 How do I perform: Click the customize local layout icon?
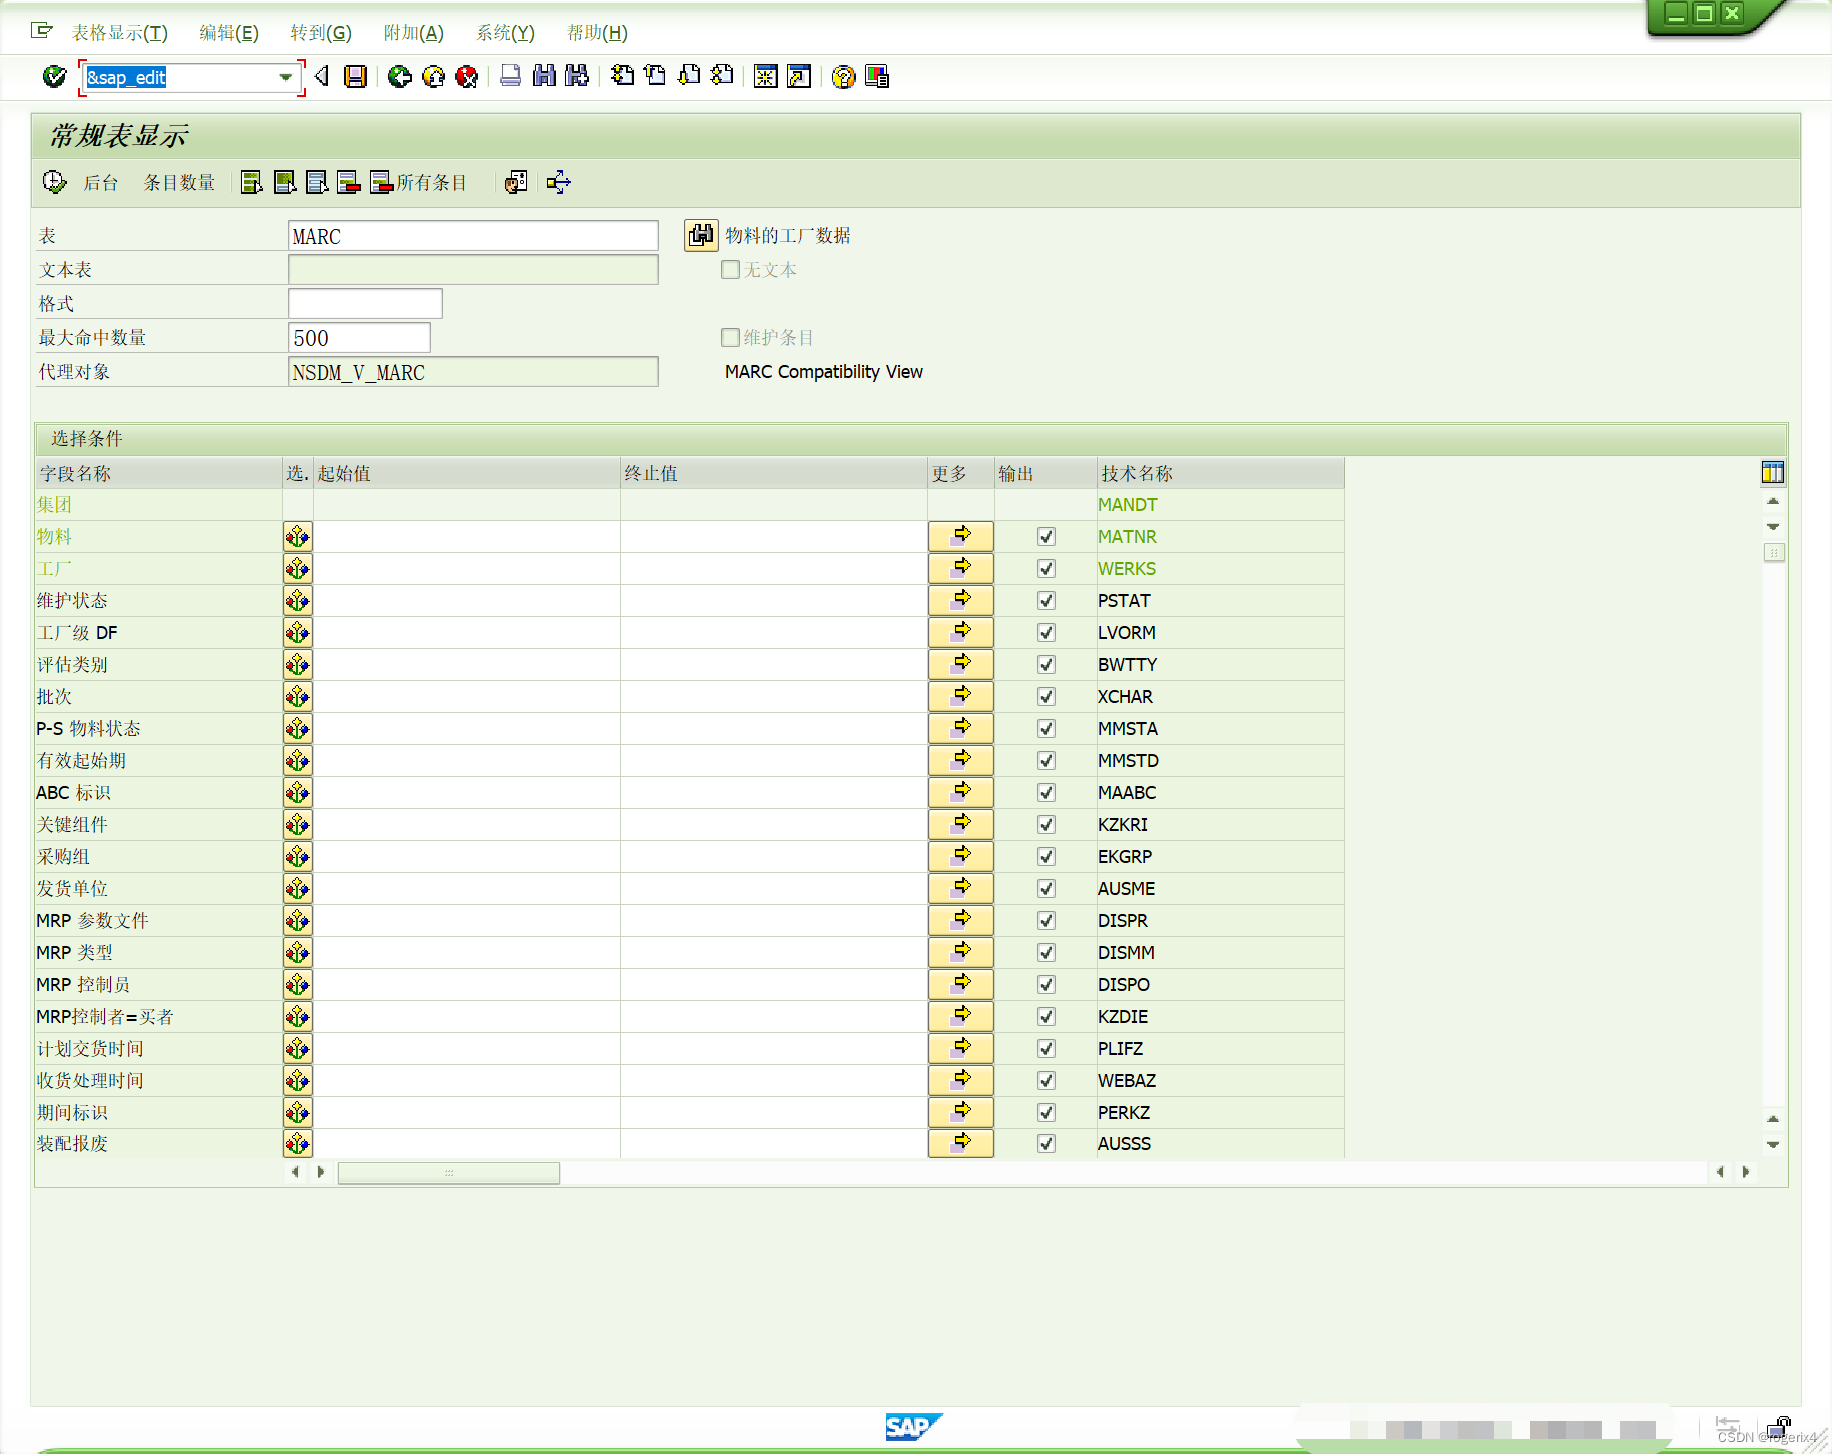click(x=878, y=77)
